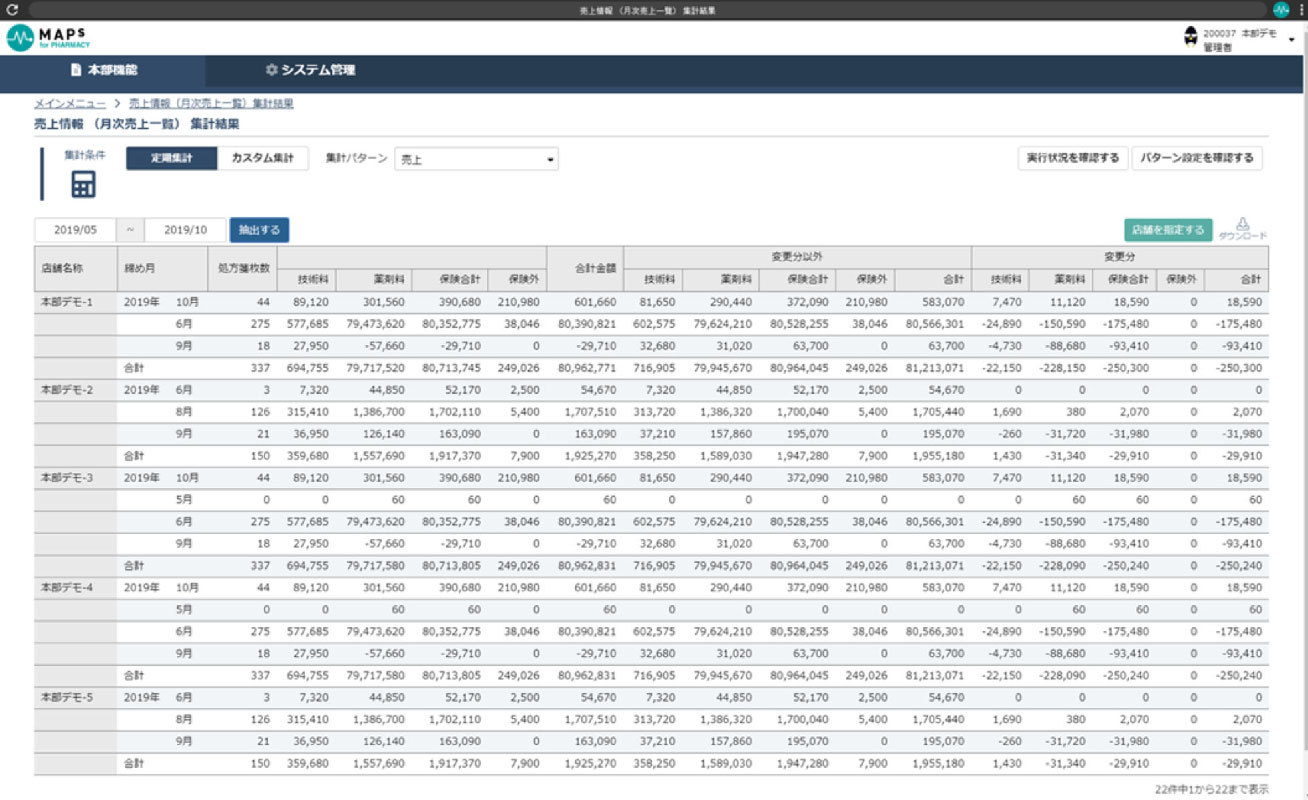
Task: Click the 店舗名称 column header
Action: (x=75, y=269)
